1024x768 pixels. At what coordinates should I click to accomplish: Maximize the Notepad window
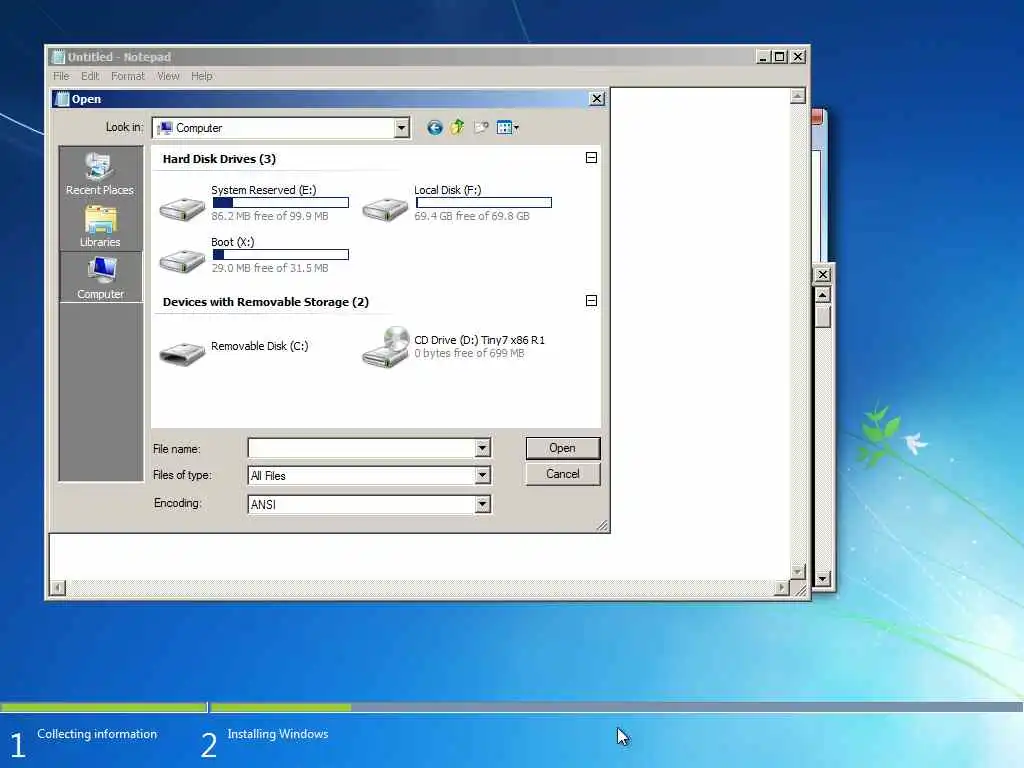click(780, 57)
